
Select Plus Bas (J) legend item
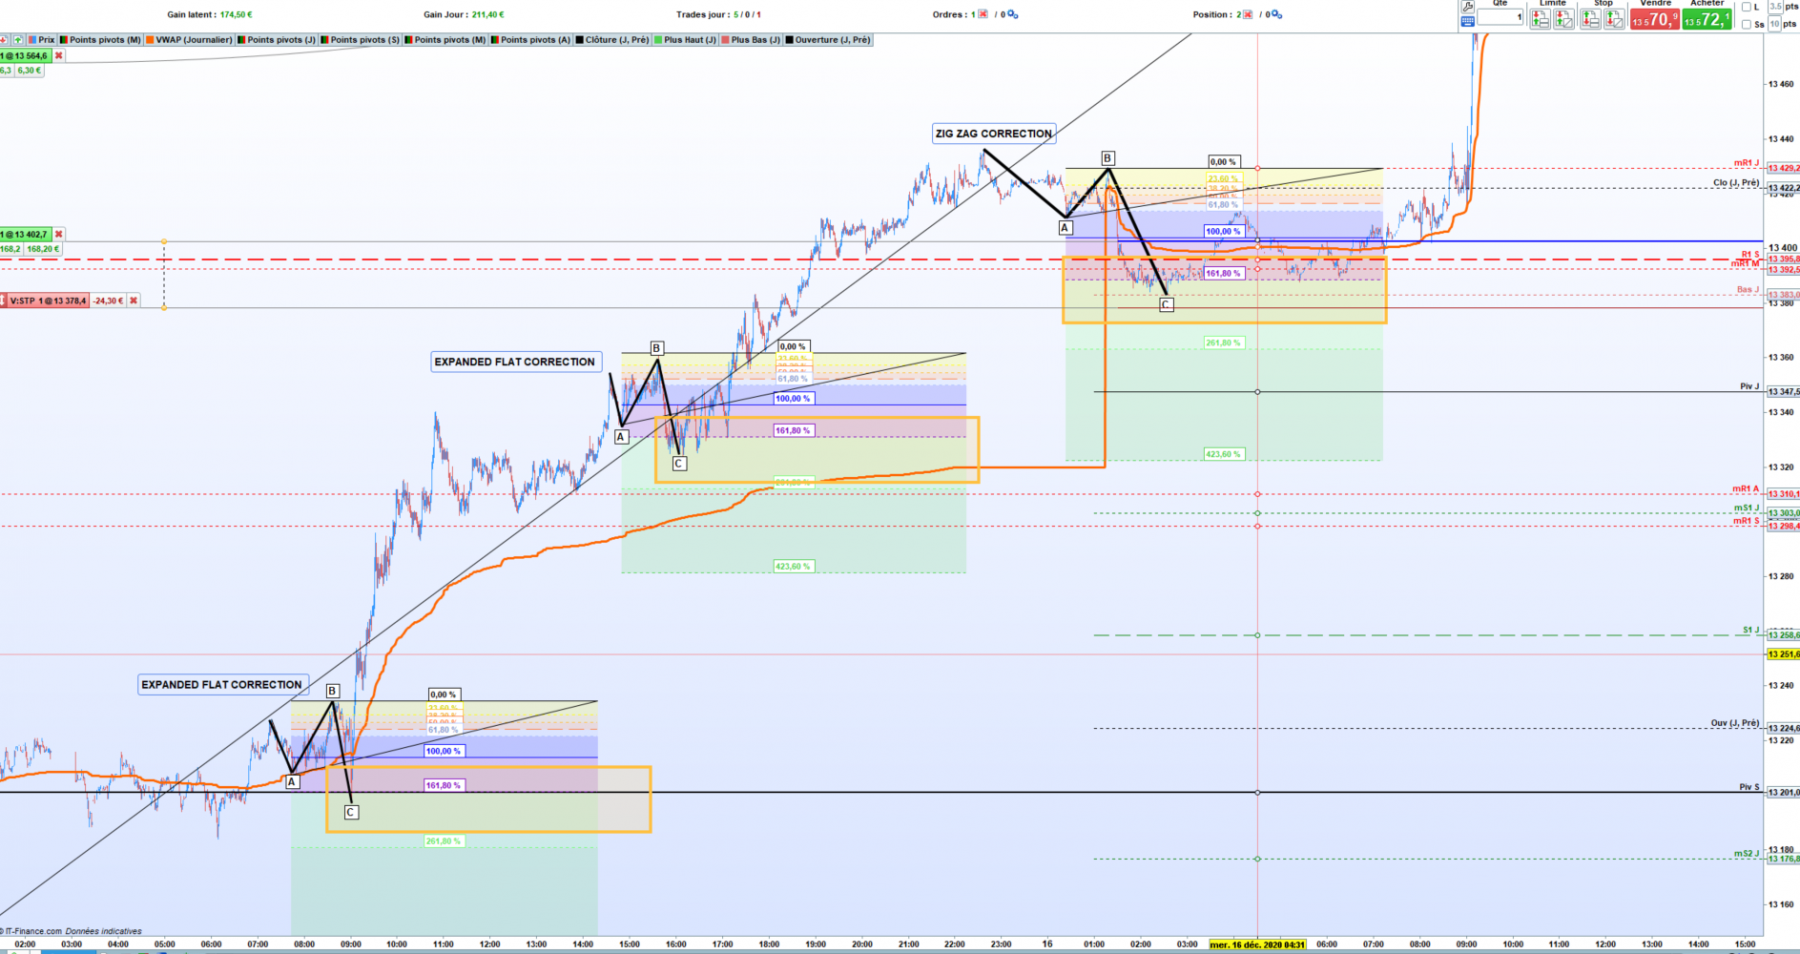[751, 40]
